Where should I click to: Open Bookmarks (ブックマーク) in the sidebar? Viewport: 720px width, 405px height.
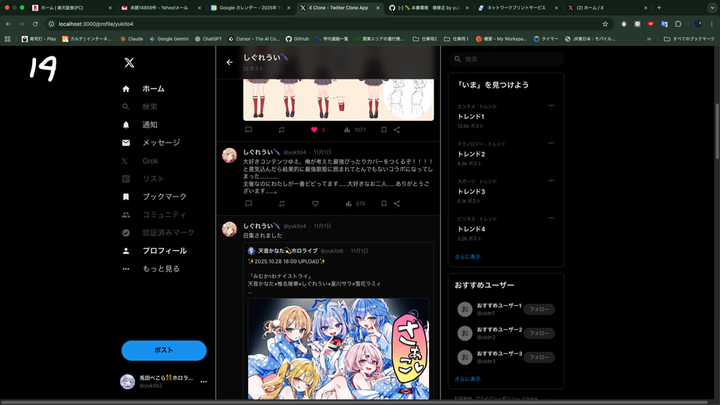154,197
